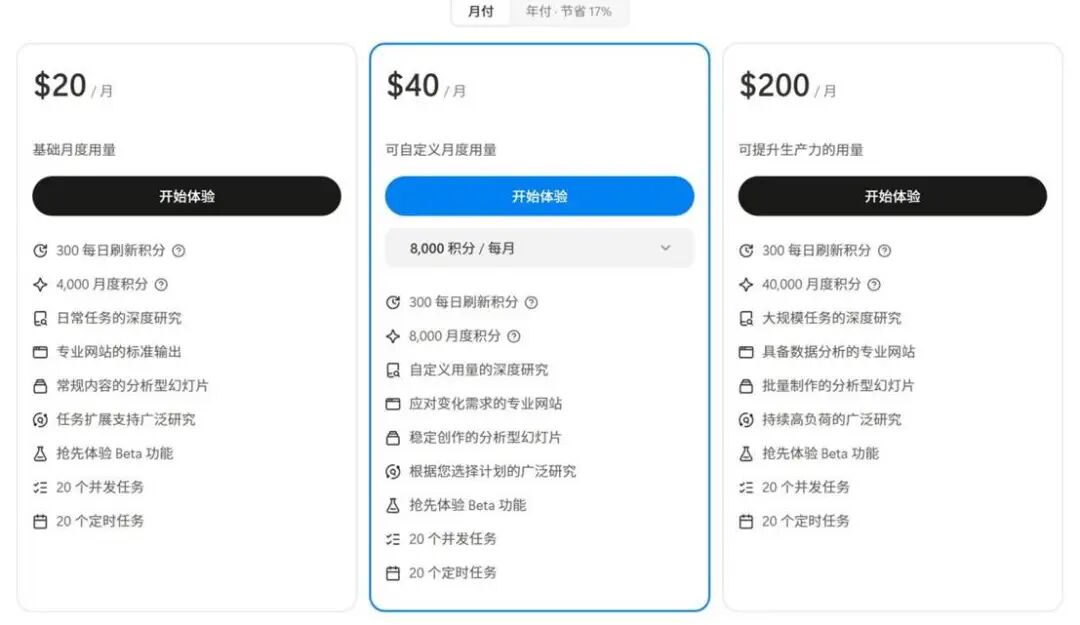Image resolution: width=1080 pixels, height=625 pixels.
Task: Click 应对变化需求的专业网站 feature text
Action: (x=485, y=404)
